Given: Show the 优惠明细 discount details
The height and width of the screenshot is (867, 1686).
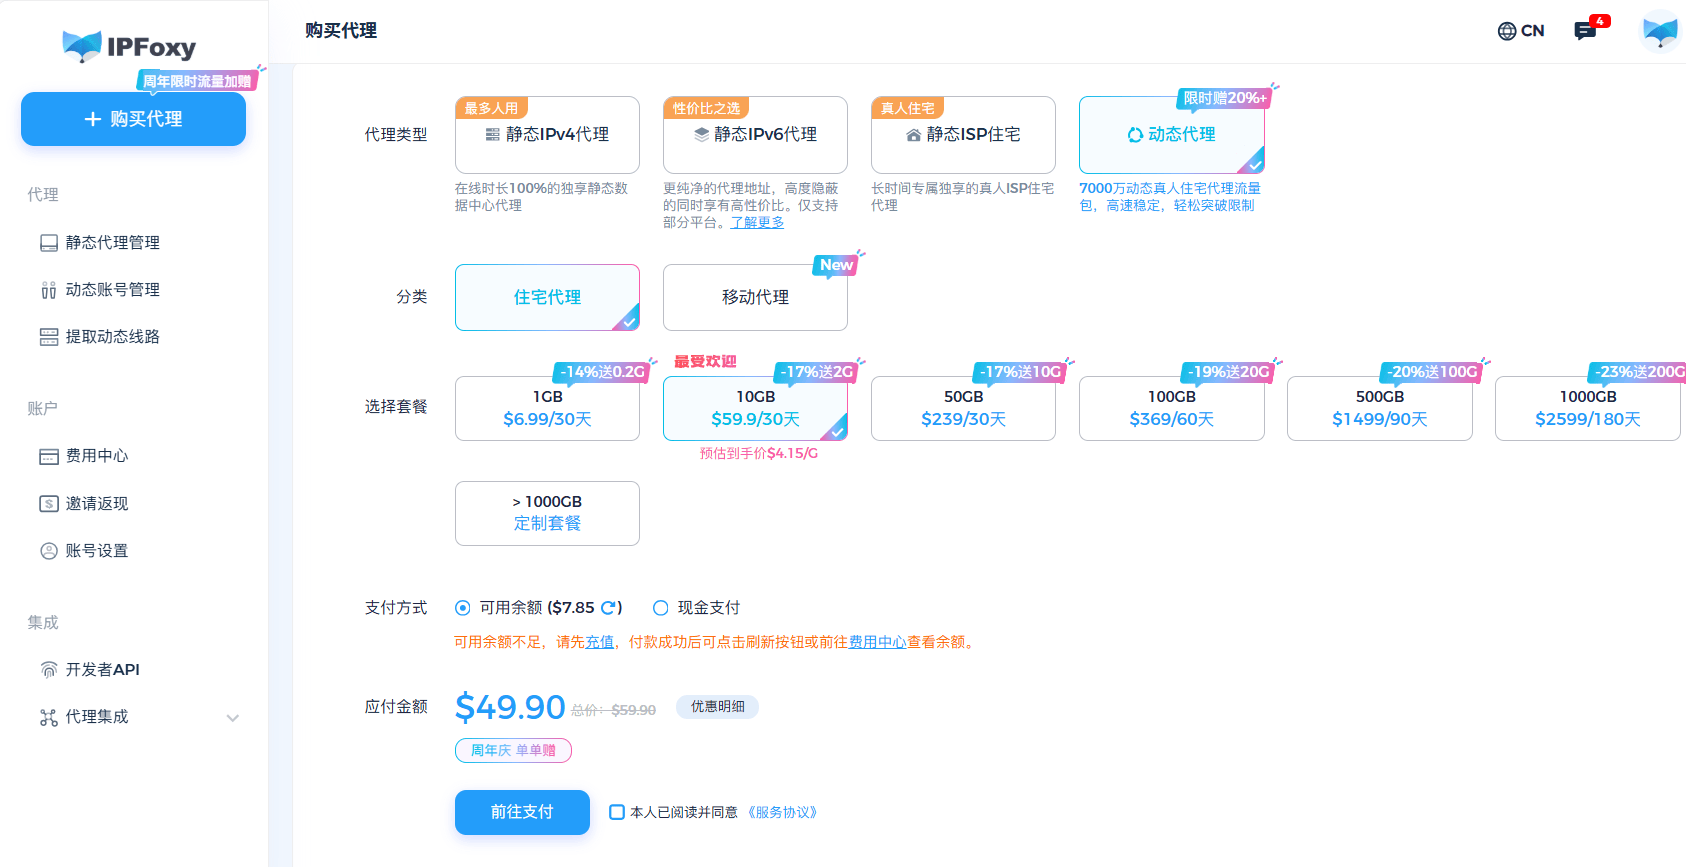Looking at the screenshot, I should 717,707.
